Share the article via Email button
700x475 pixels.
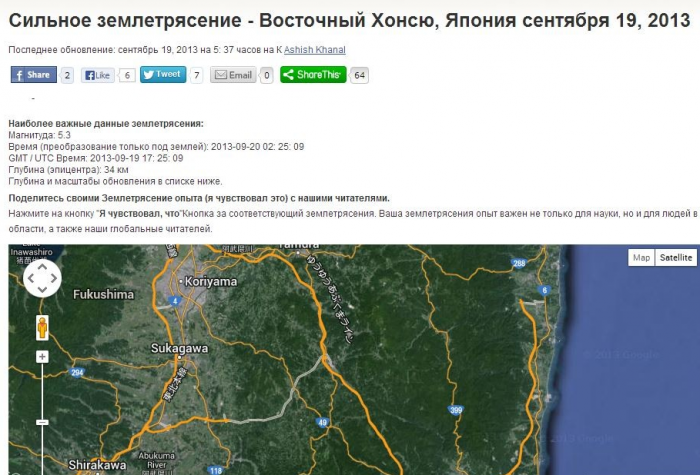(x=233, y=75)
